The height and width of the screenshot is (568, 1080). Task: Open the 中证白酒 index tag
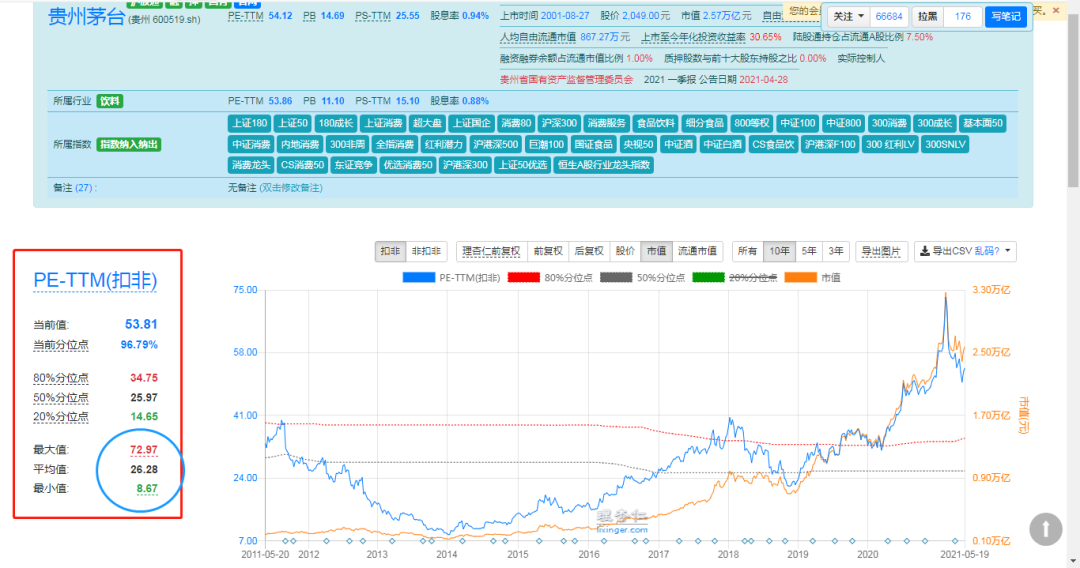point(722,145)
